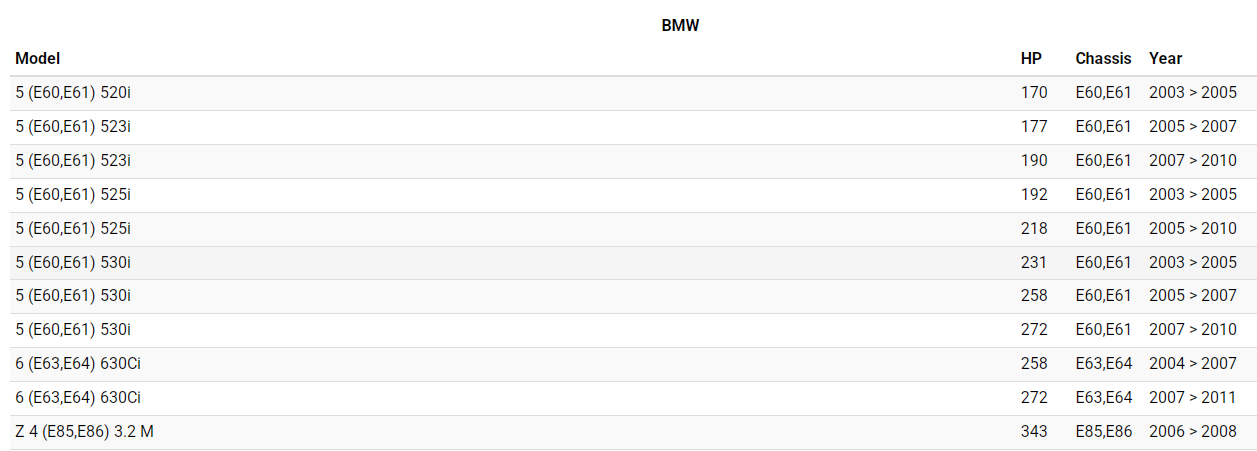Viewport: 1257px width, 451px height.
Task: Click the HP column header
Action: click(1031, 59)
